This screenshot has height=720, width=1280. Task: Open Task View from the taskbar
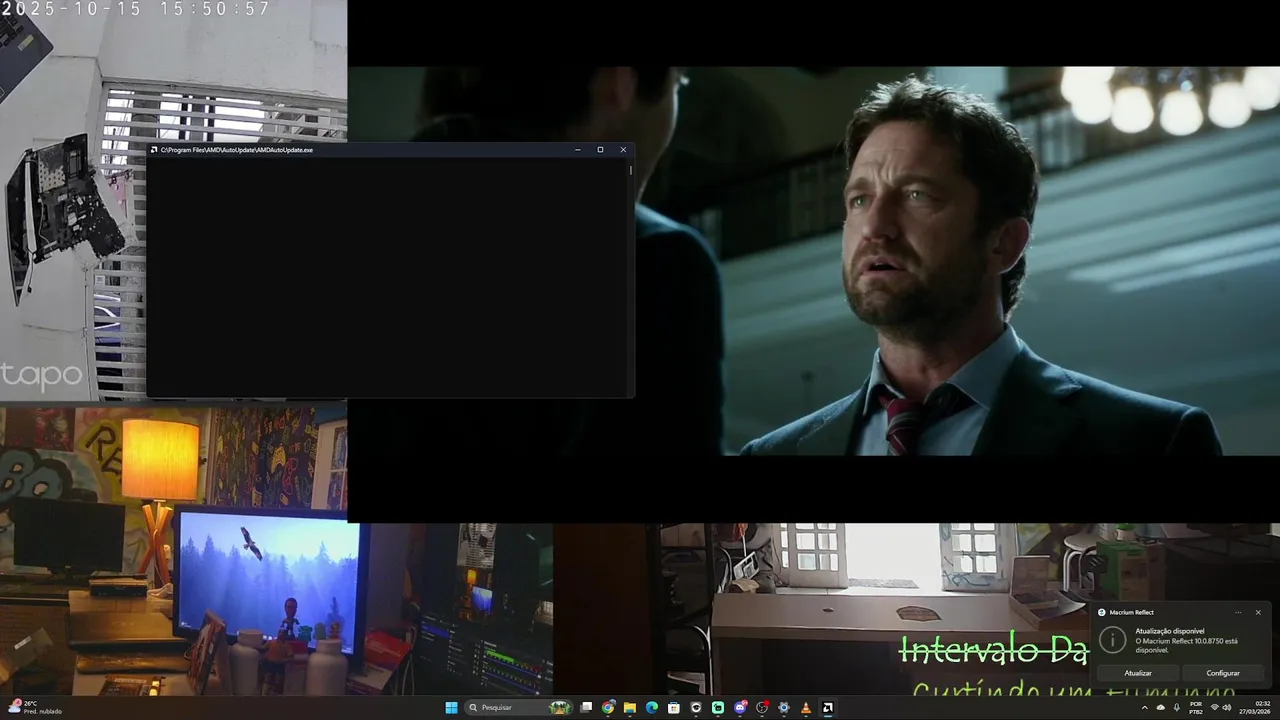(x=586, y=708)
